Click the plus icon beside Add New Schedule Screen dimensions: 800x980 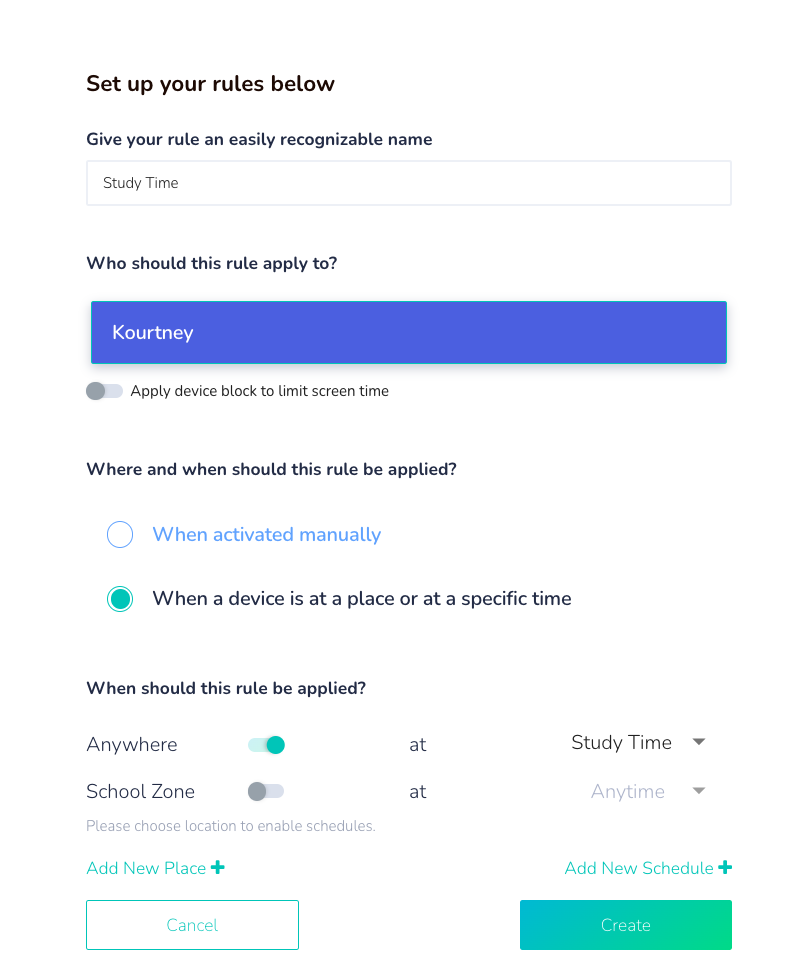[x=725, y=868]
